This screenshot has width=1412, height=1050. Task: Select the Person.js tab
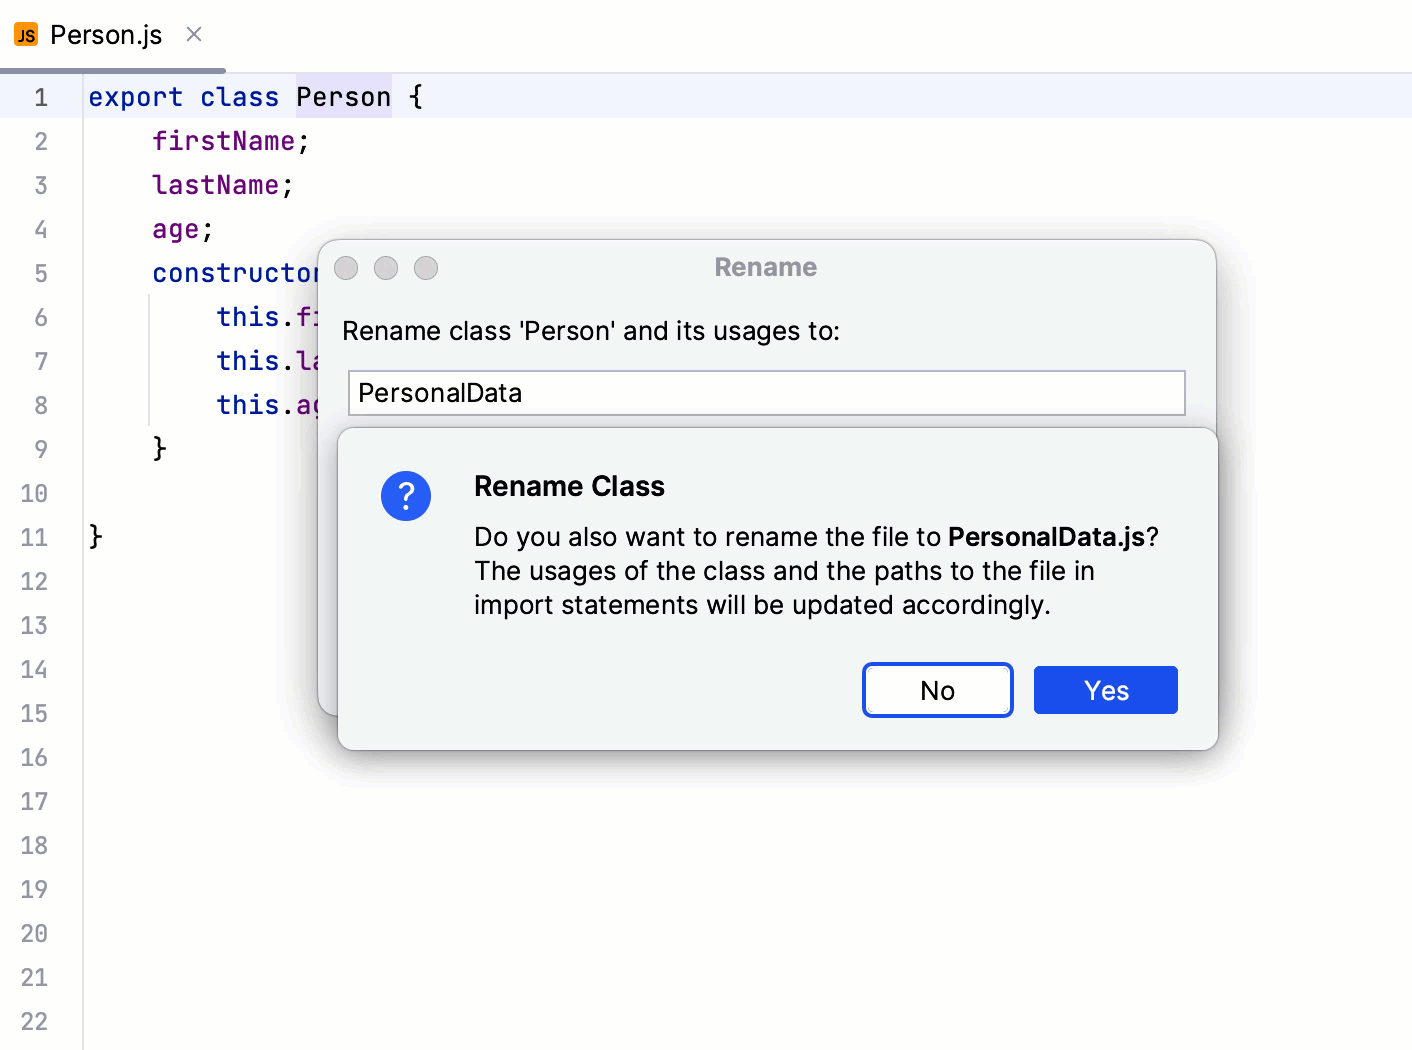107,34
